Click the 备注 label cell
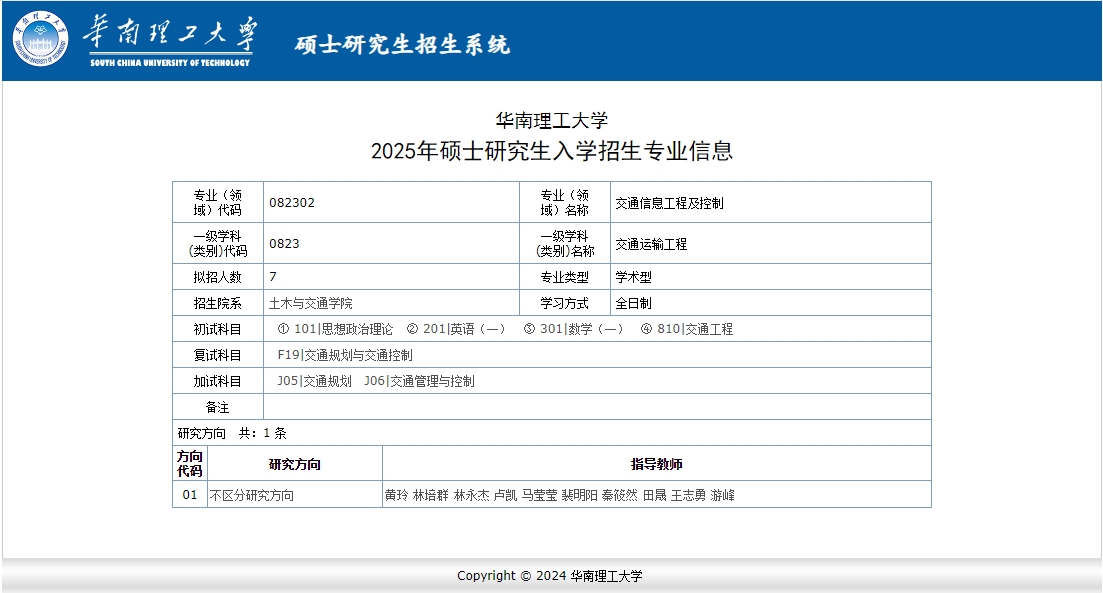This screenshot has height=593, width=1103. coord(218,407)
